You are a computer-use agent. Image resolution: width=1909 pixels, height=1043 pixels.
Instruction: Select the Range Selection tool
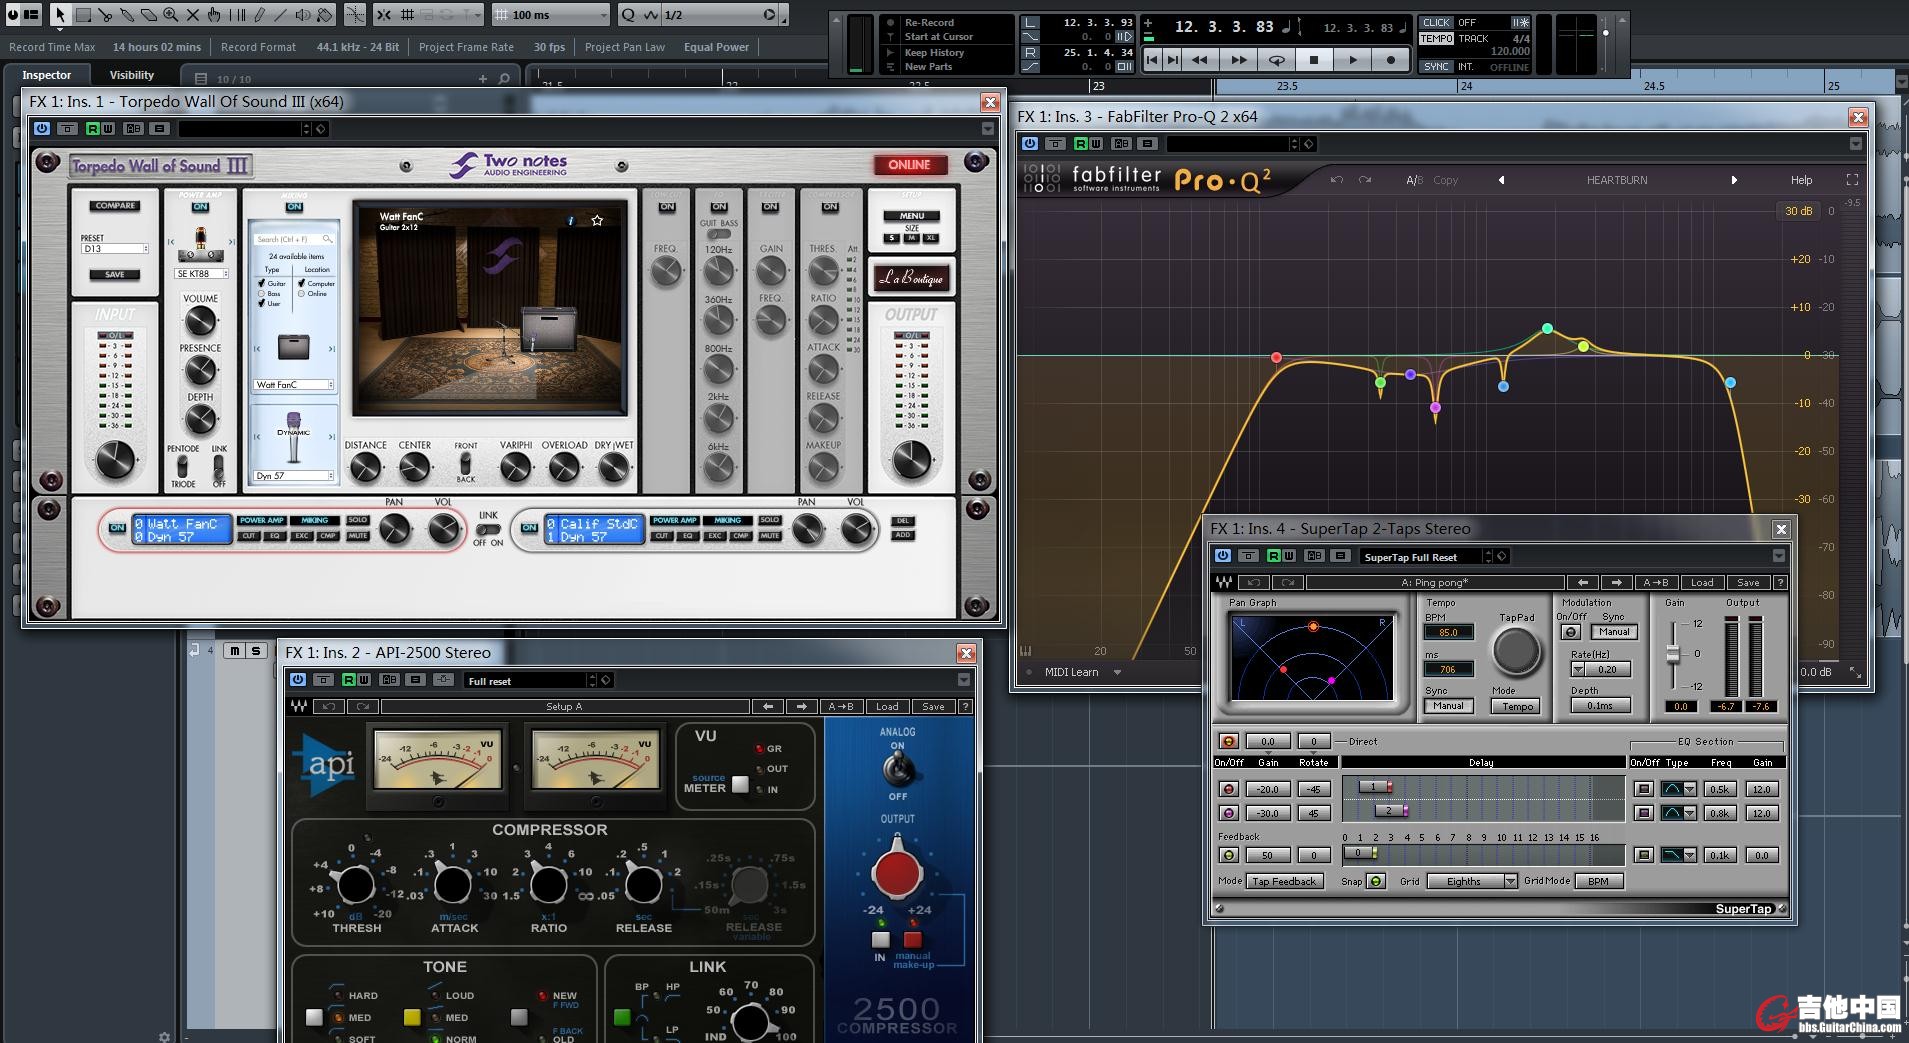(83, 14)
